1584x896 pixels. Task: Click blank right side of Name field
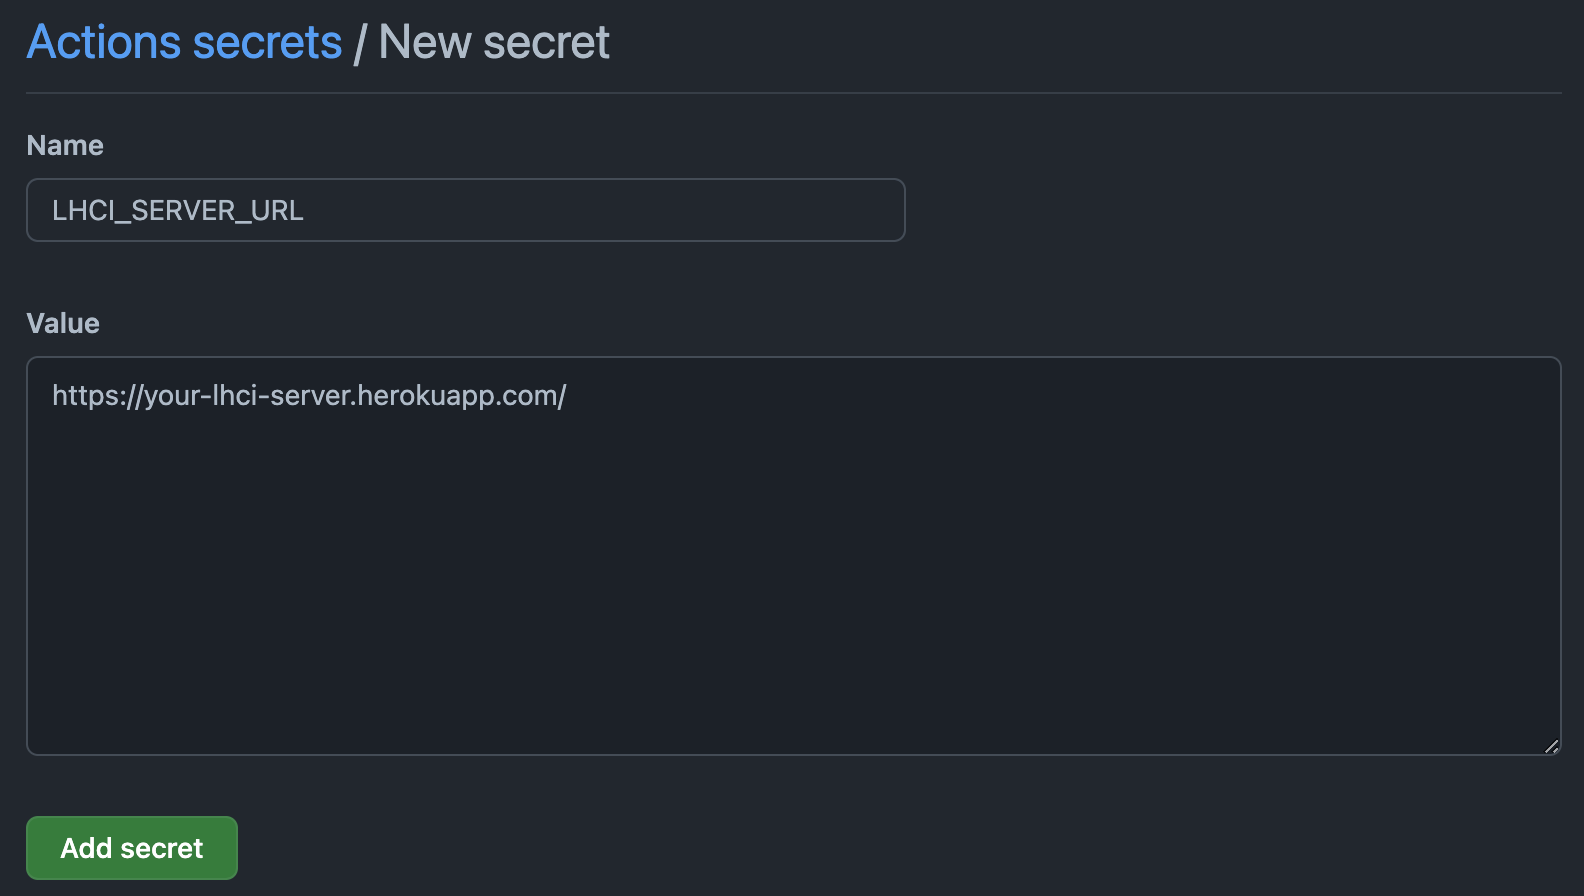pos(700,210)
